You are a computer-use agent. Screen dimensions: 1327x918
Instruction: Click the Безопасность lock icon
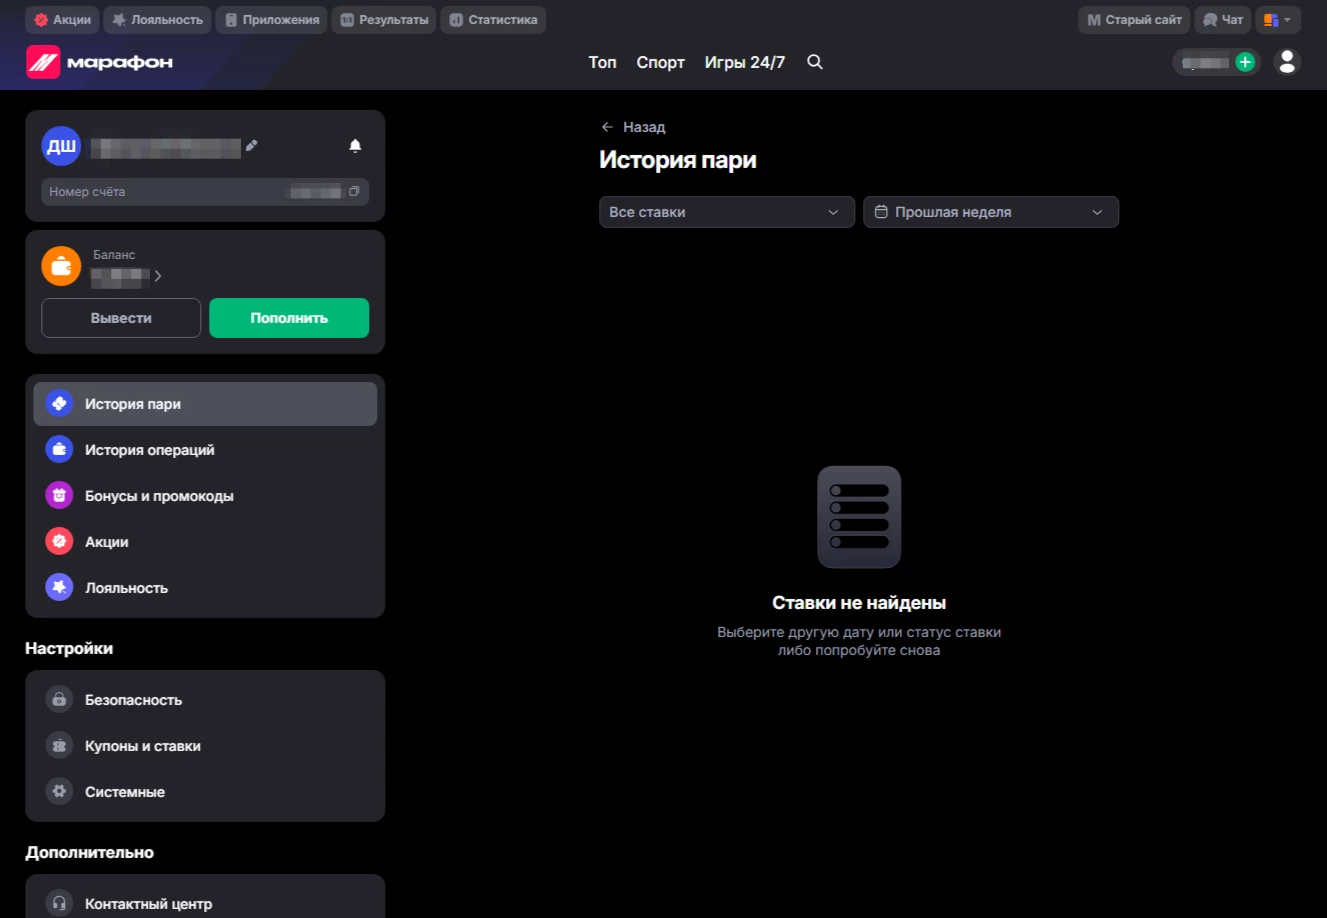pos(59,700)
